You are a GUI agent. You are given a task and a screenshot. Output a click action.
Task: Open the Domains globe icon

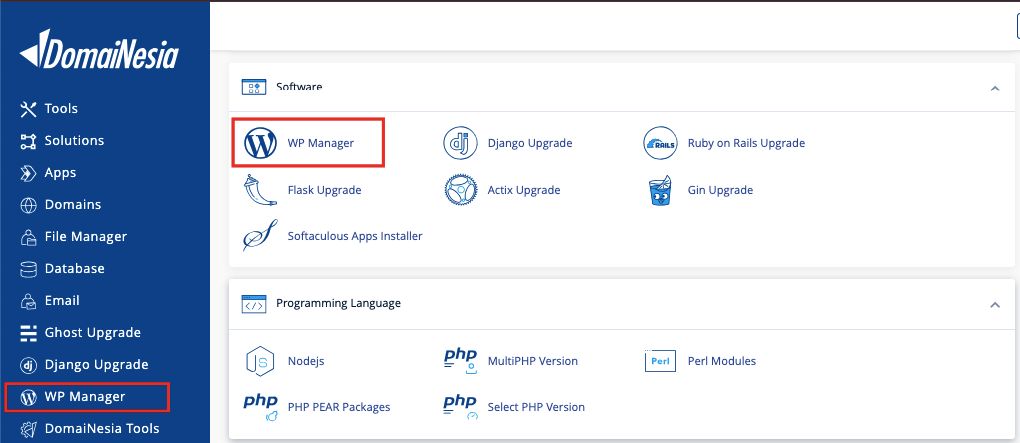(29, 205)
